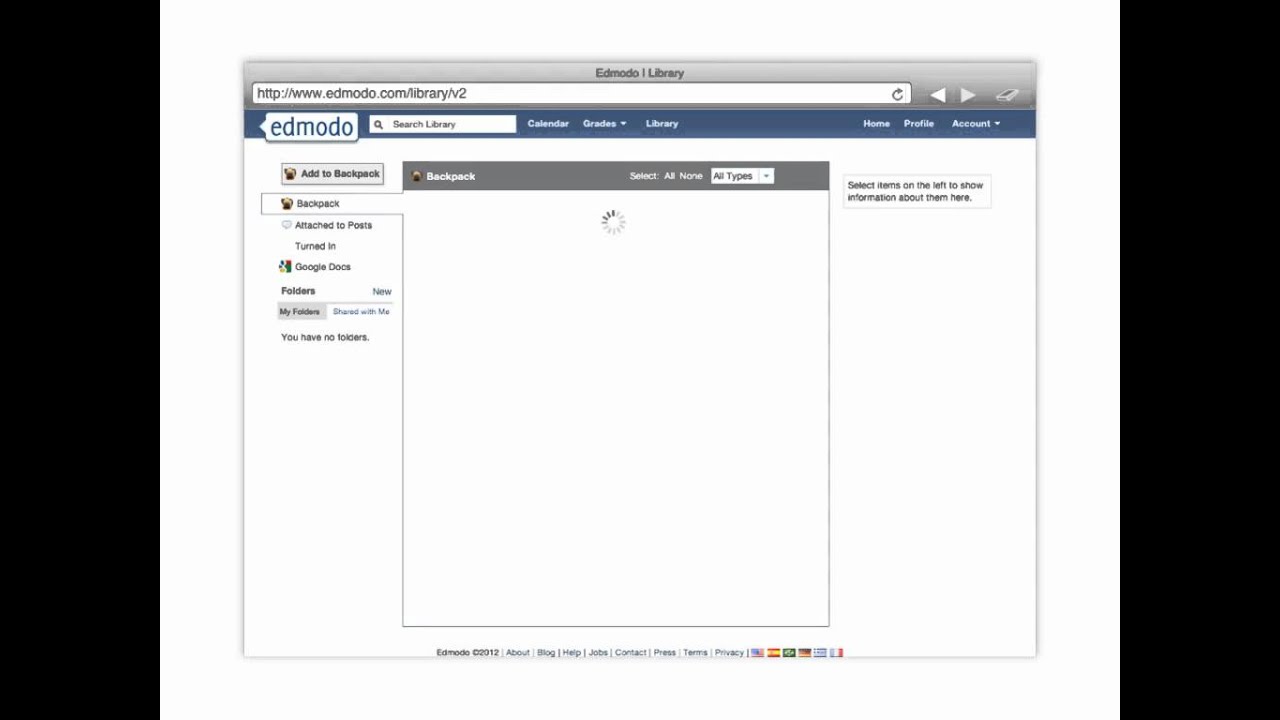Viewport: 1280px width, 720px height.
Task: Click the Add to Backpack button
Action: click(332, 174)
